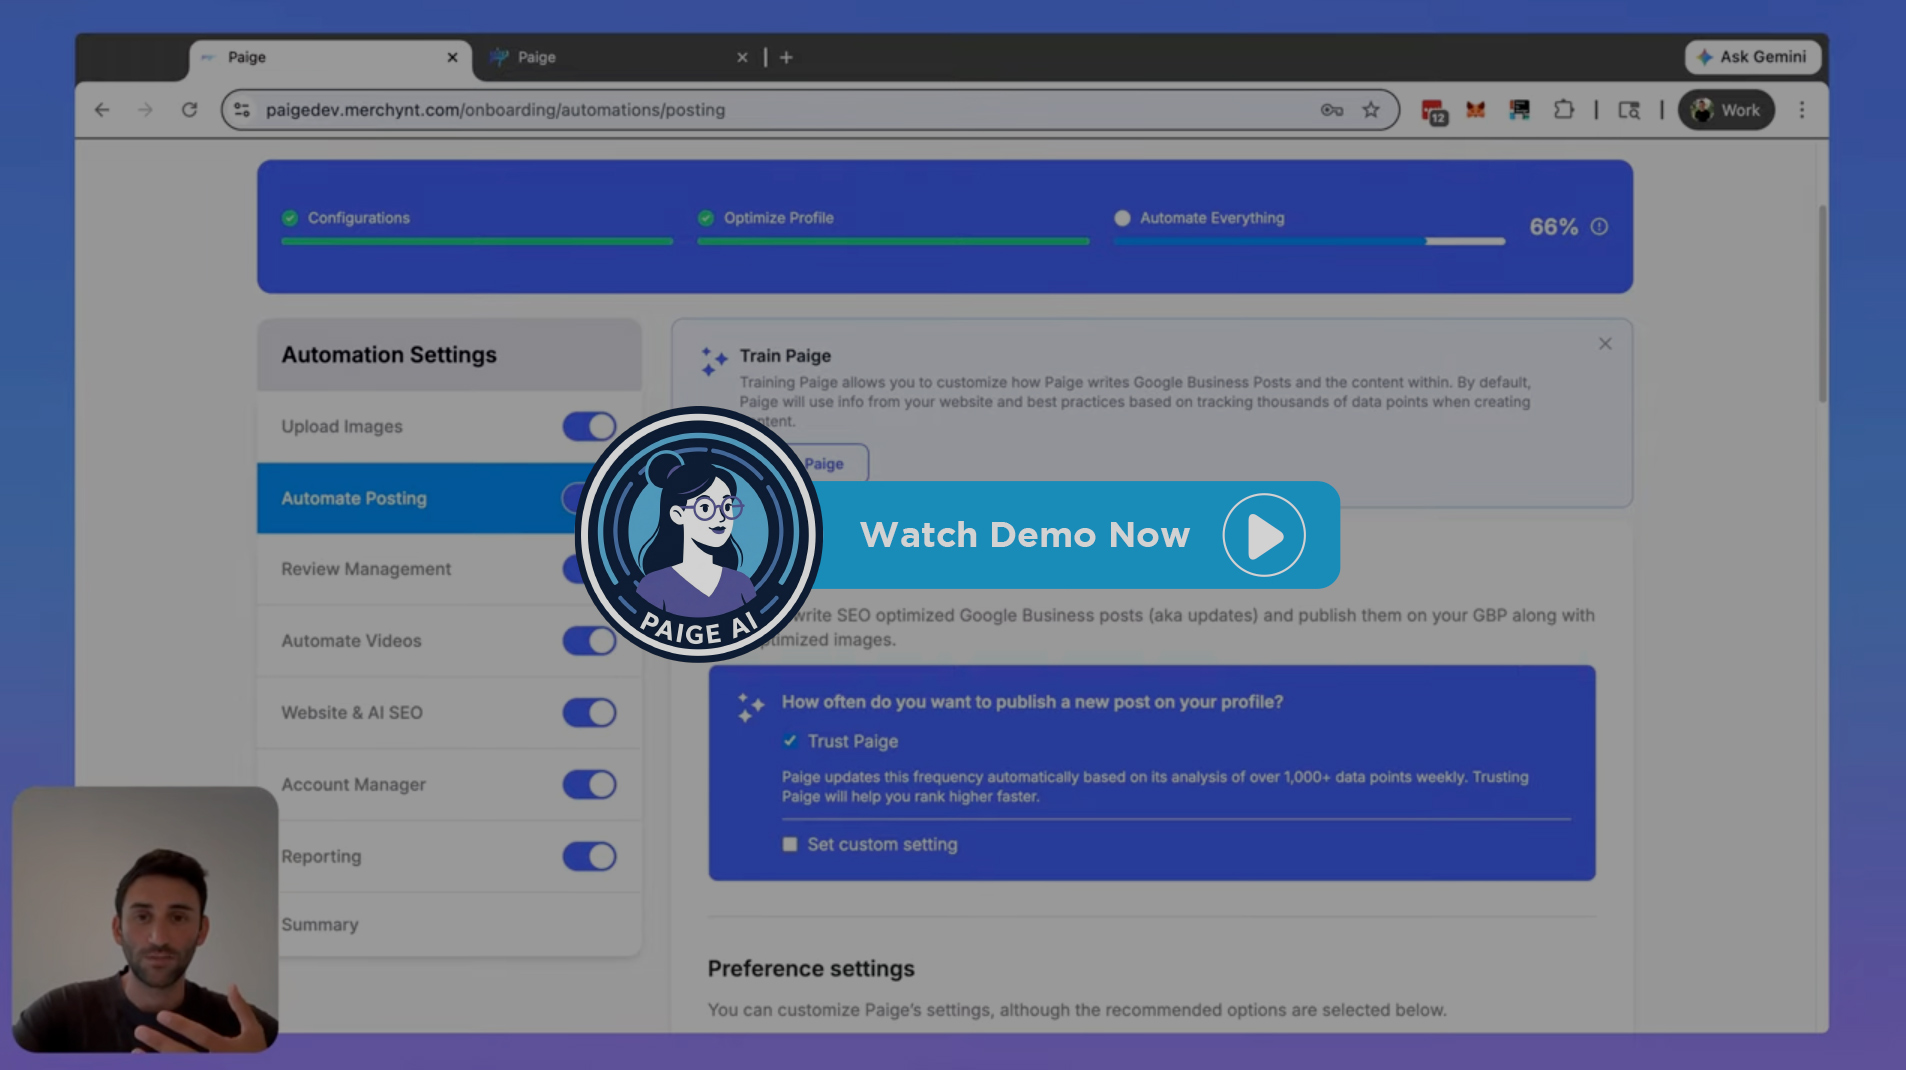This screenshot has width=1906, height=1070.
Task: Open the site information icon in address bar
Action: (x=242, y=110)
